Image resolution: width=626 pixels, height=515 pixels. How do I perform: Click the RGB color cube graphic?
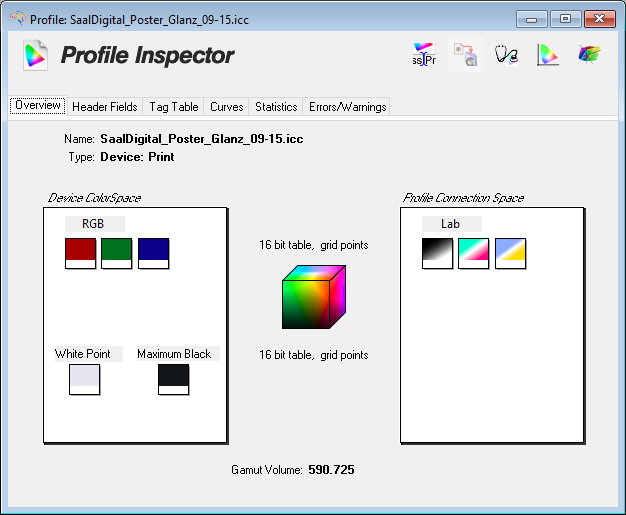pyautogui.click(x=314, y=297)
